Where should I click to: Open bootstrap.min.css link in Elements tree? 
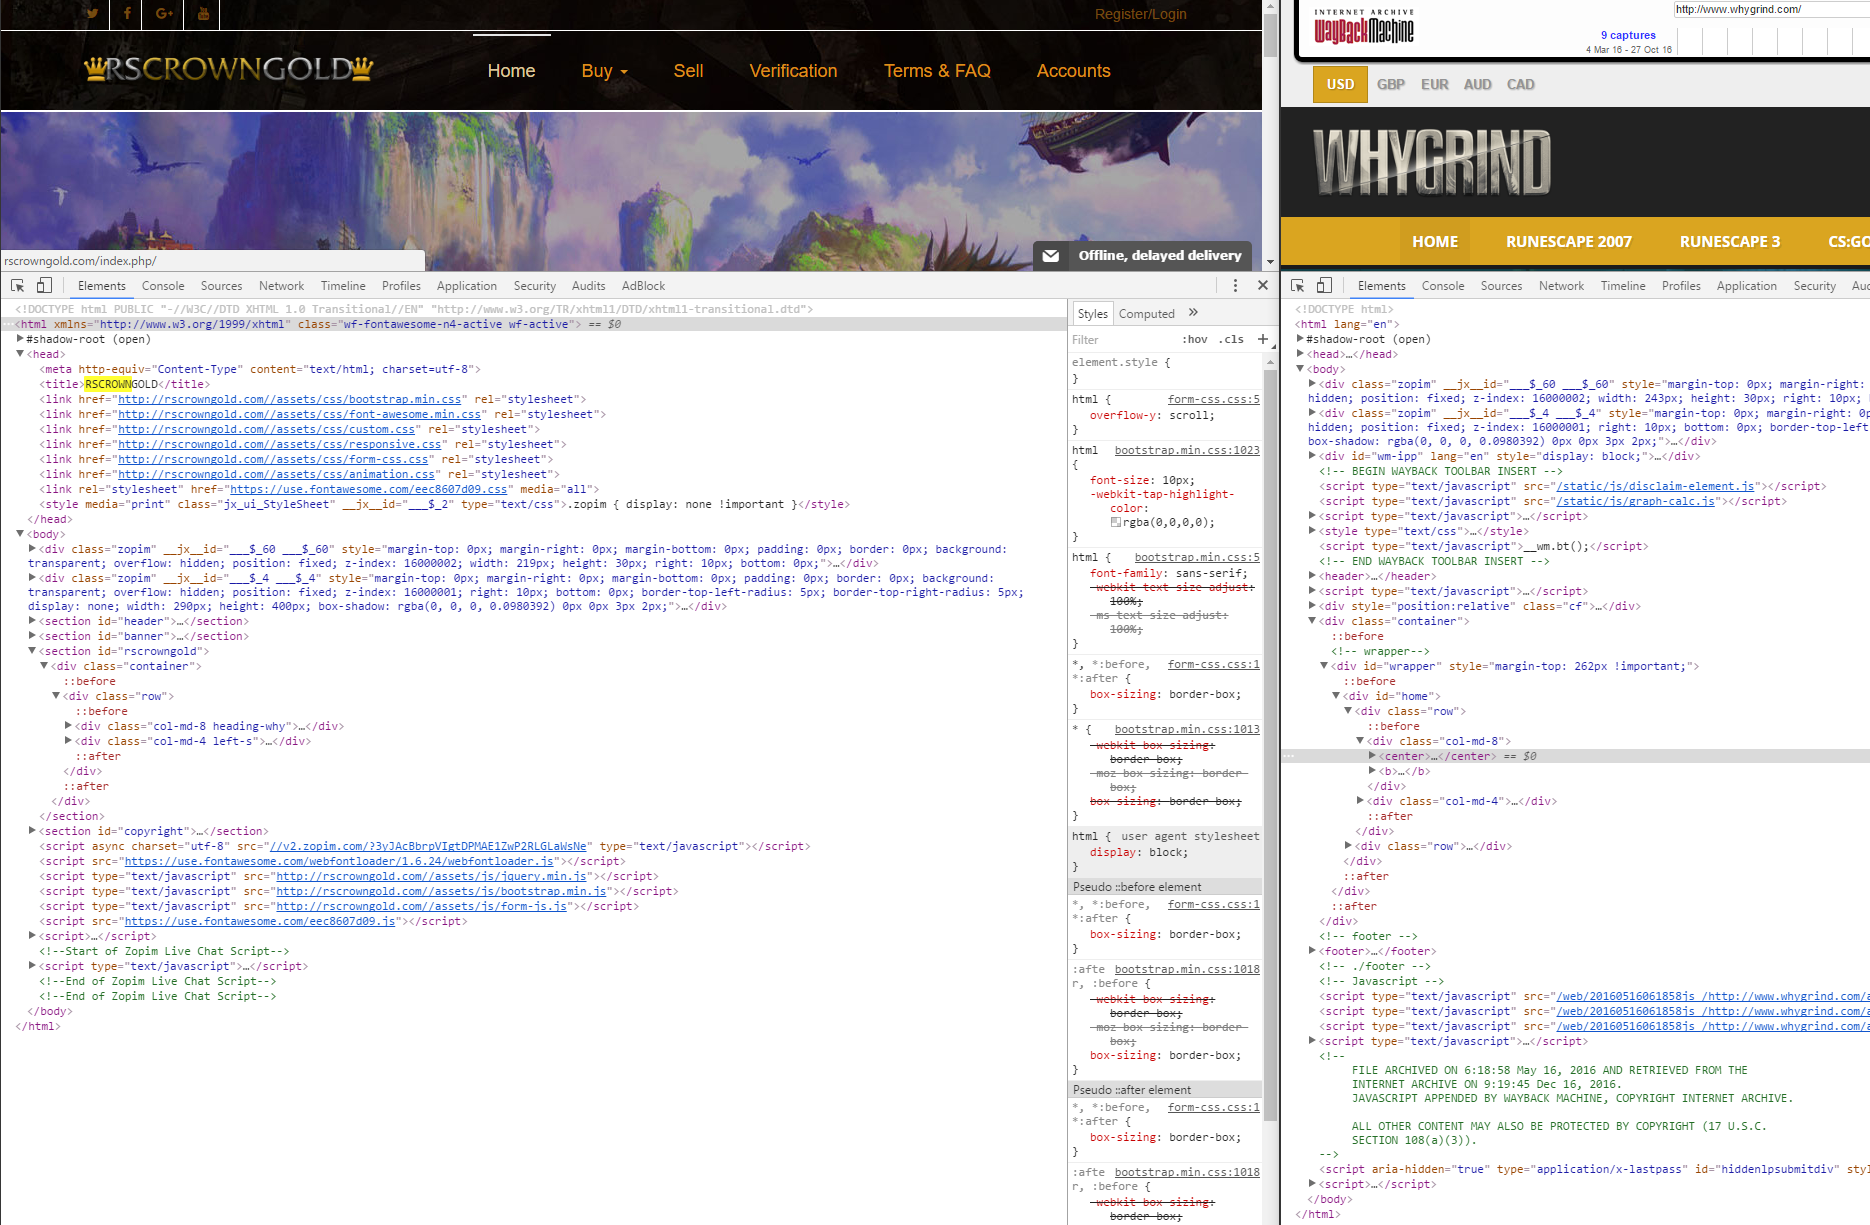click(290, 399)
